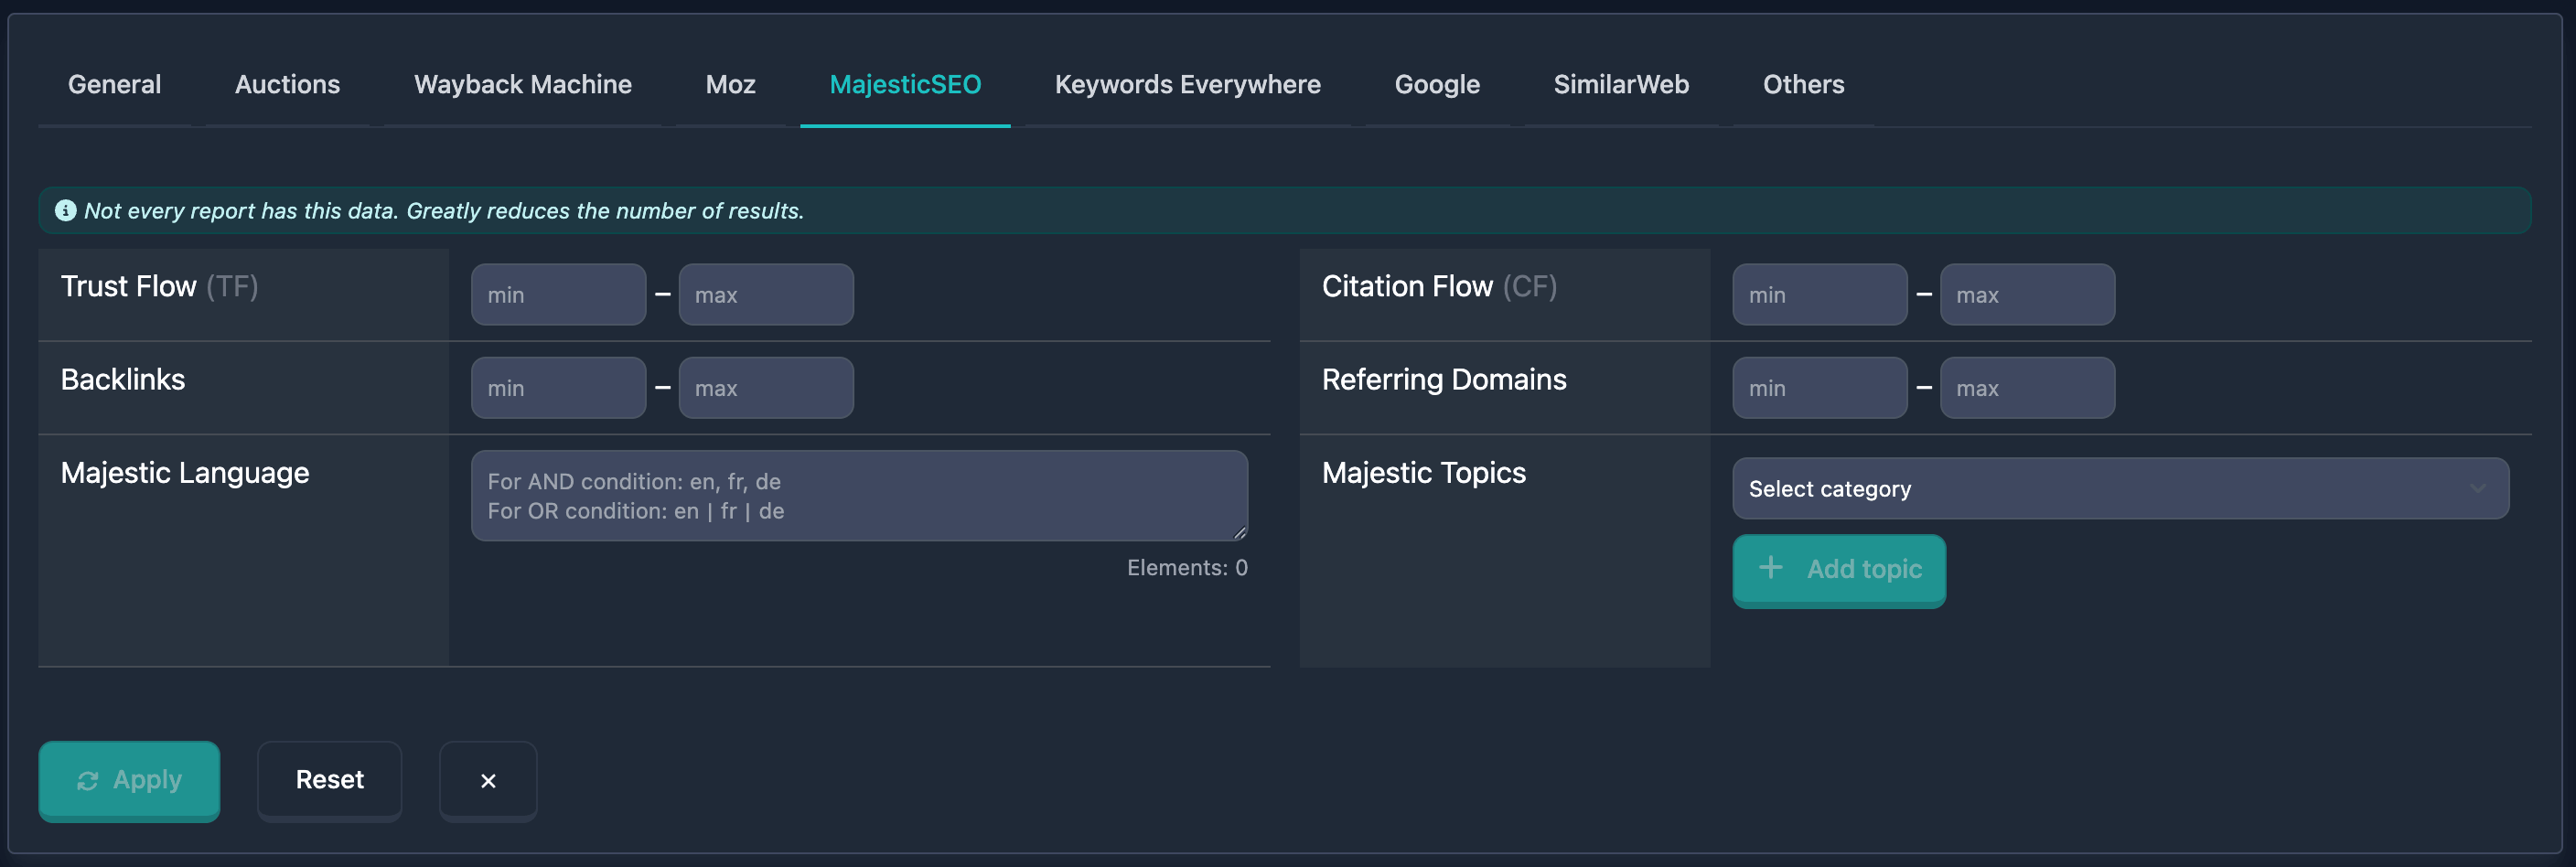This screenshot has width=2576, height=867.
Task: Switch to the Keywords Everywhere tab
Action: pyautogui.click(x=1187, y=84)
